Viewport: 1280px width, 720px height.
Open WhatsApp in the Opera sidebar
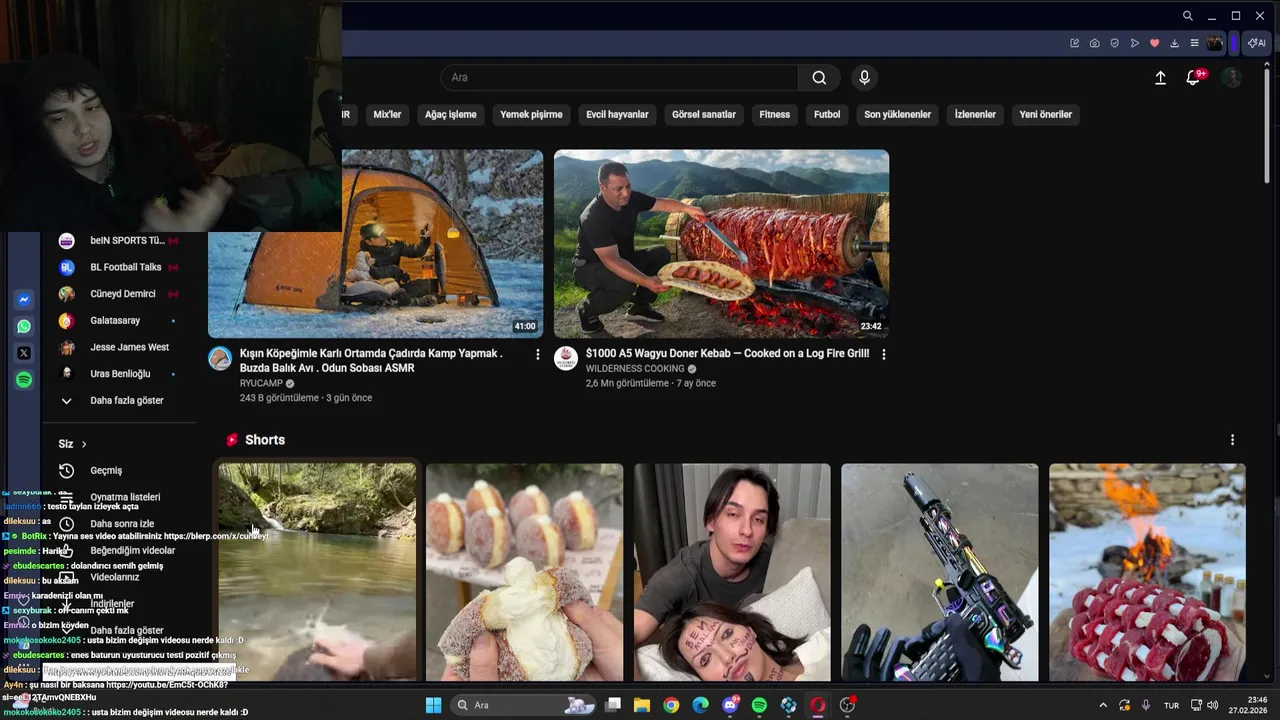click(x=24, y=326)
